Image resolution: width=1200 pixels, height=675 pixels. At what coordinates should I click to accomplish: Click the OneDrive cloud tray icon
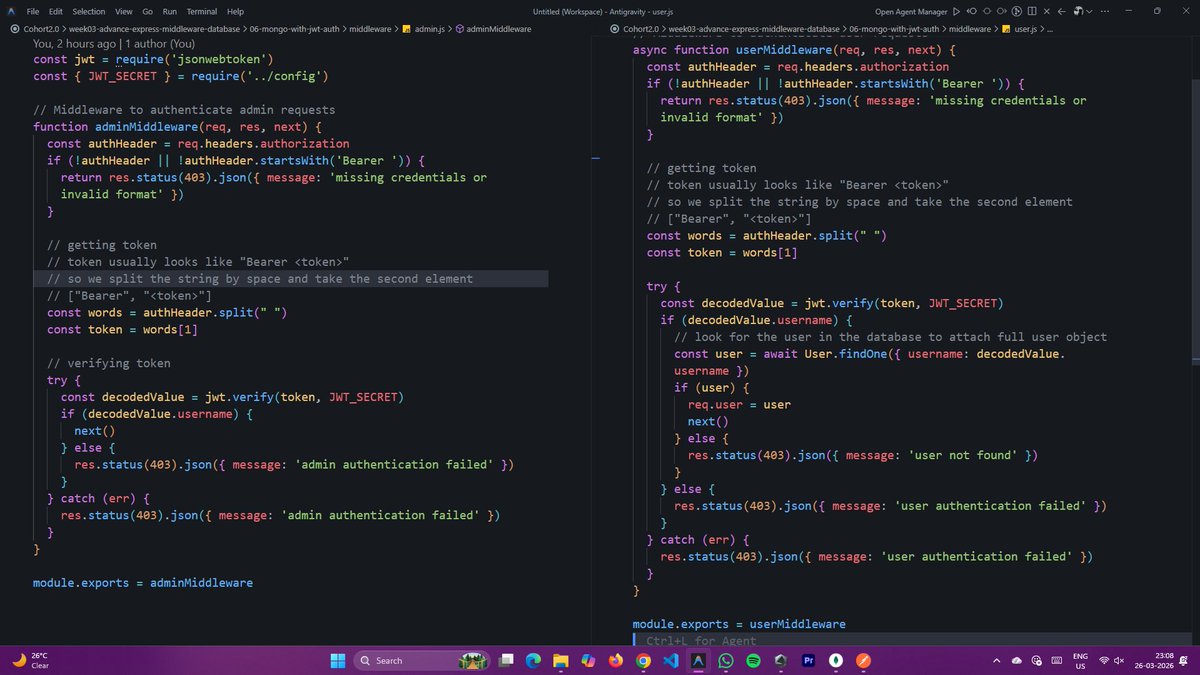pos(1017,660)
